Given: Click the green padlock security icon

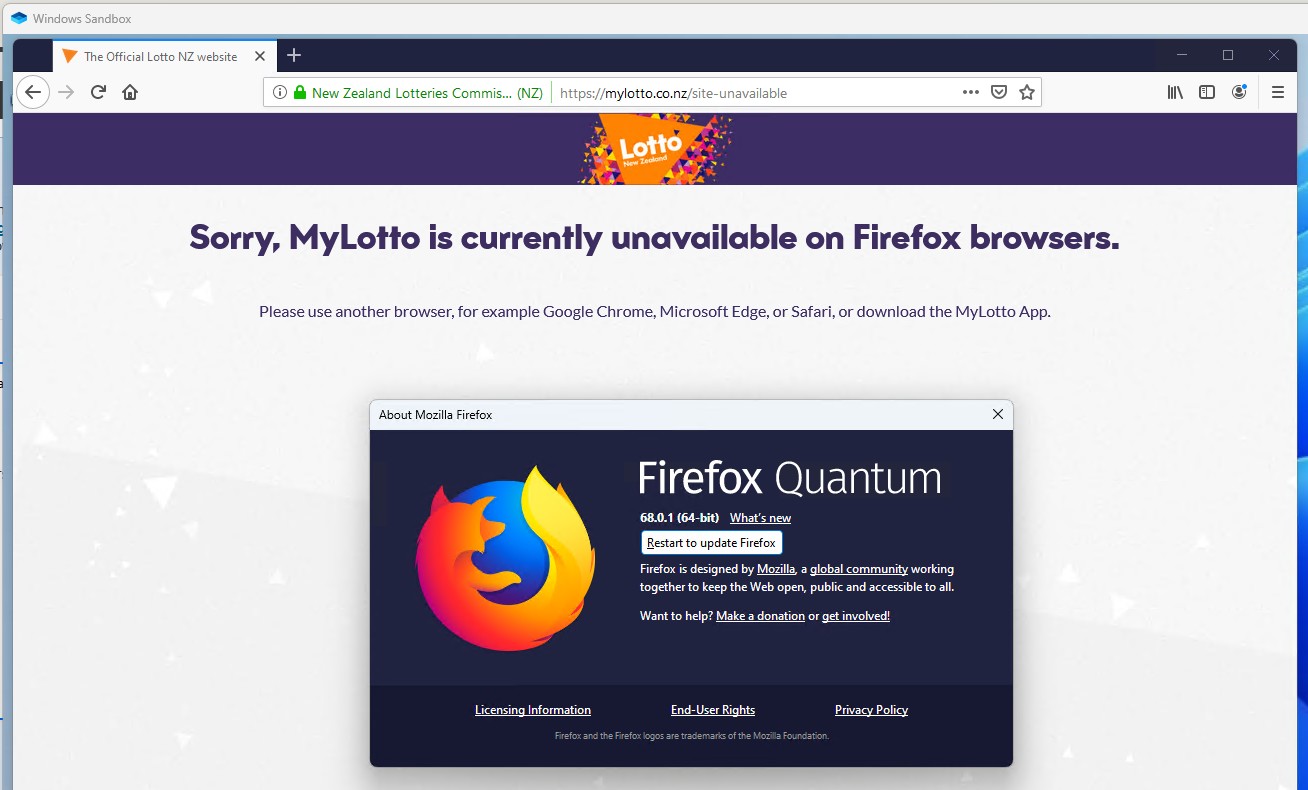Looking at the screenshot, I should pyautogui.click(x=299, y=93).
